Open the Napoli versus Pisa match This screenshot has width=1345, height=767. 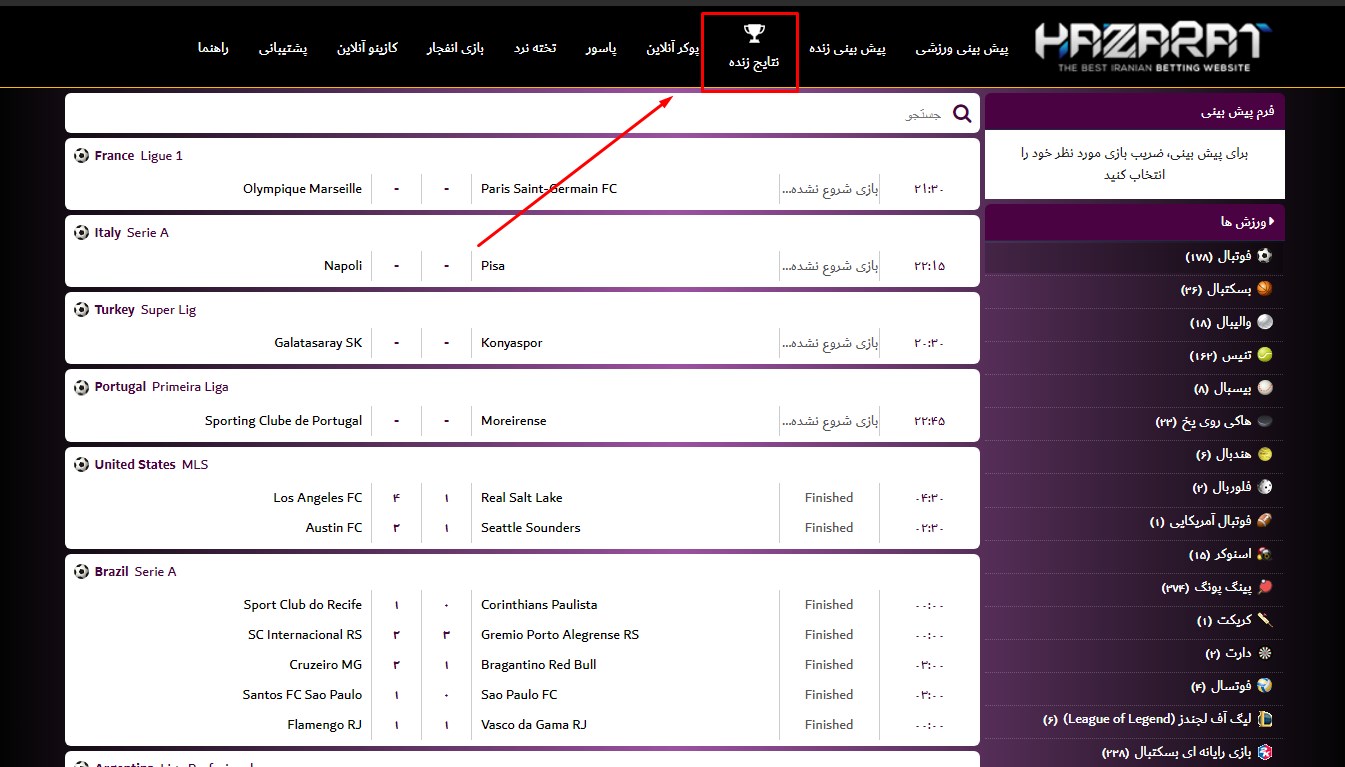pos(520,265)
